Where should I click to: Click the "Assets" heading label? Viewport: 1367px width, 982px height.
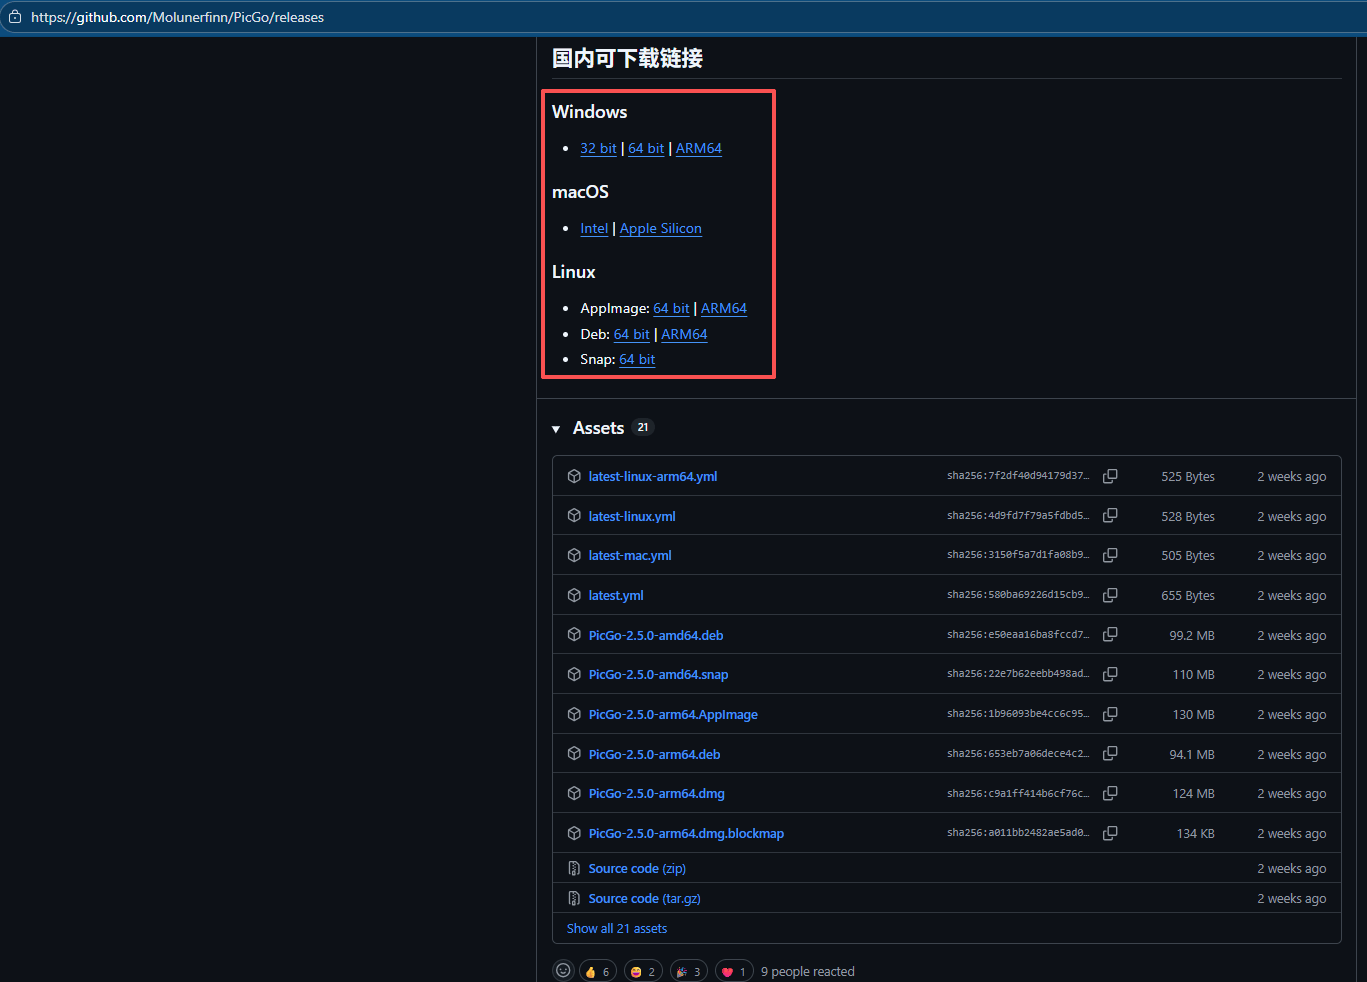[x=598, y=428]
